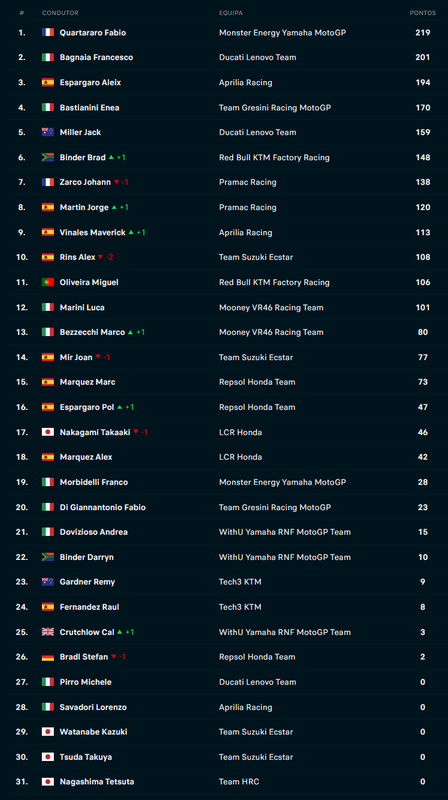Click the 159 points value
The image size is (448, 800).
click(x=422, y=132)
